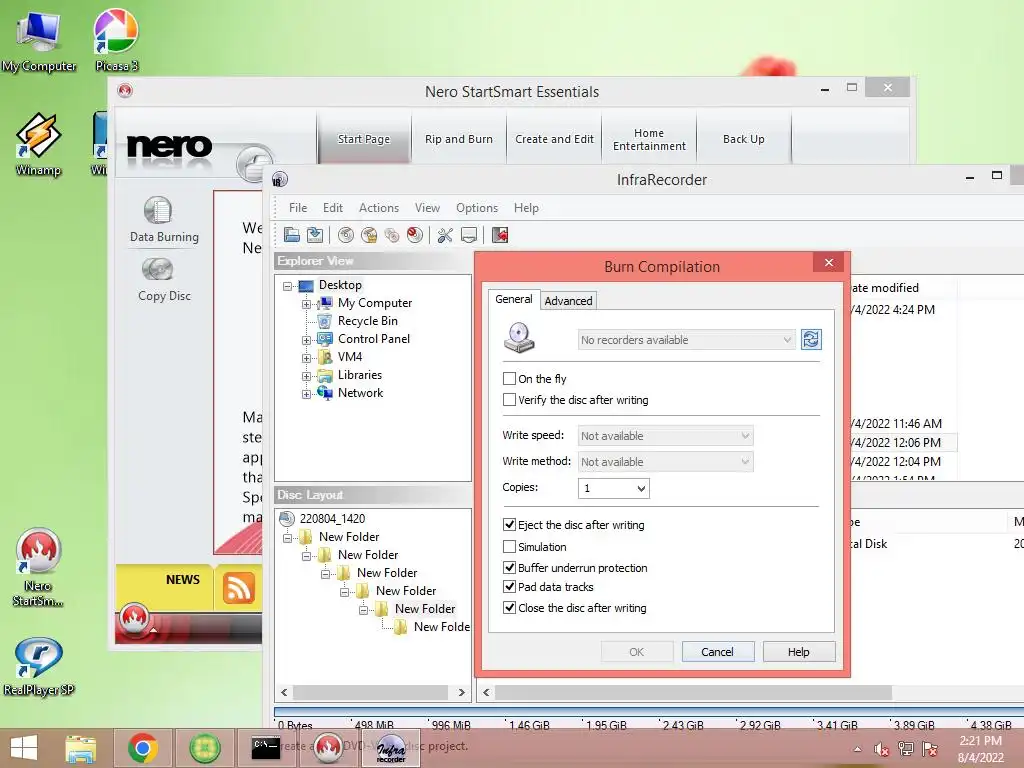Click Cancel in Burn Compilation dialog
Viewport: 1024px width, 768px height.
(x=718, y=652)
